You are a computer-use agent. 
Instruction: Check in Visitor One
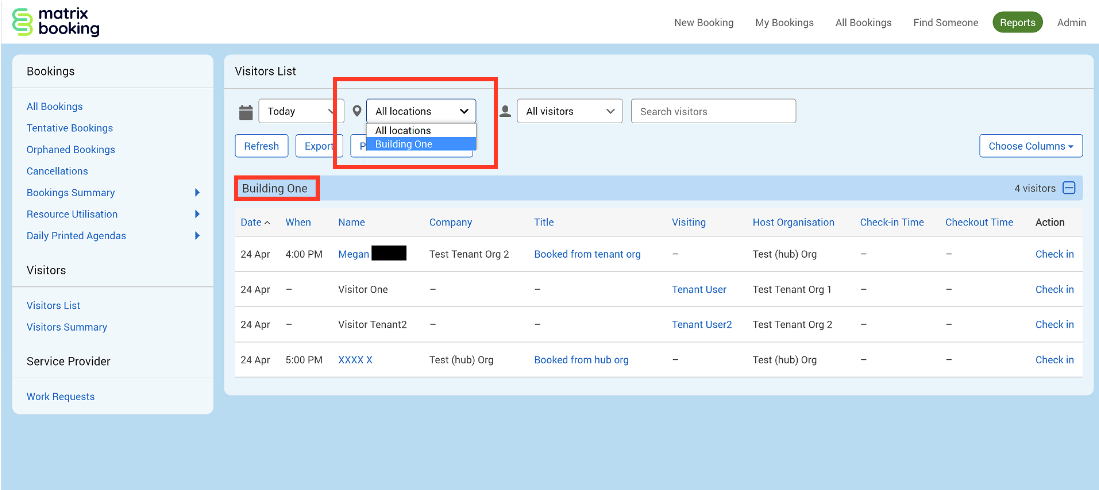coord(1054,290)
